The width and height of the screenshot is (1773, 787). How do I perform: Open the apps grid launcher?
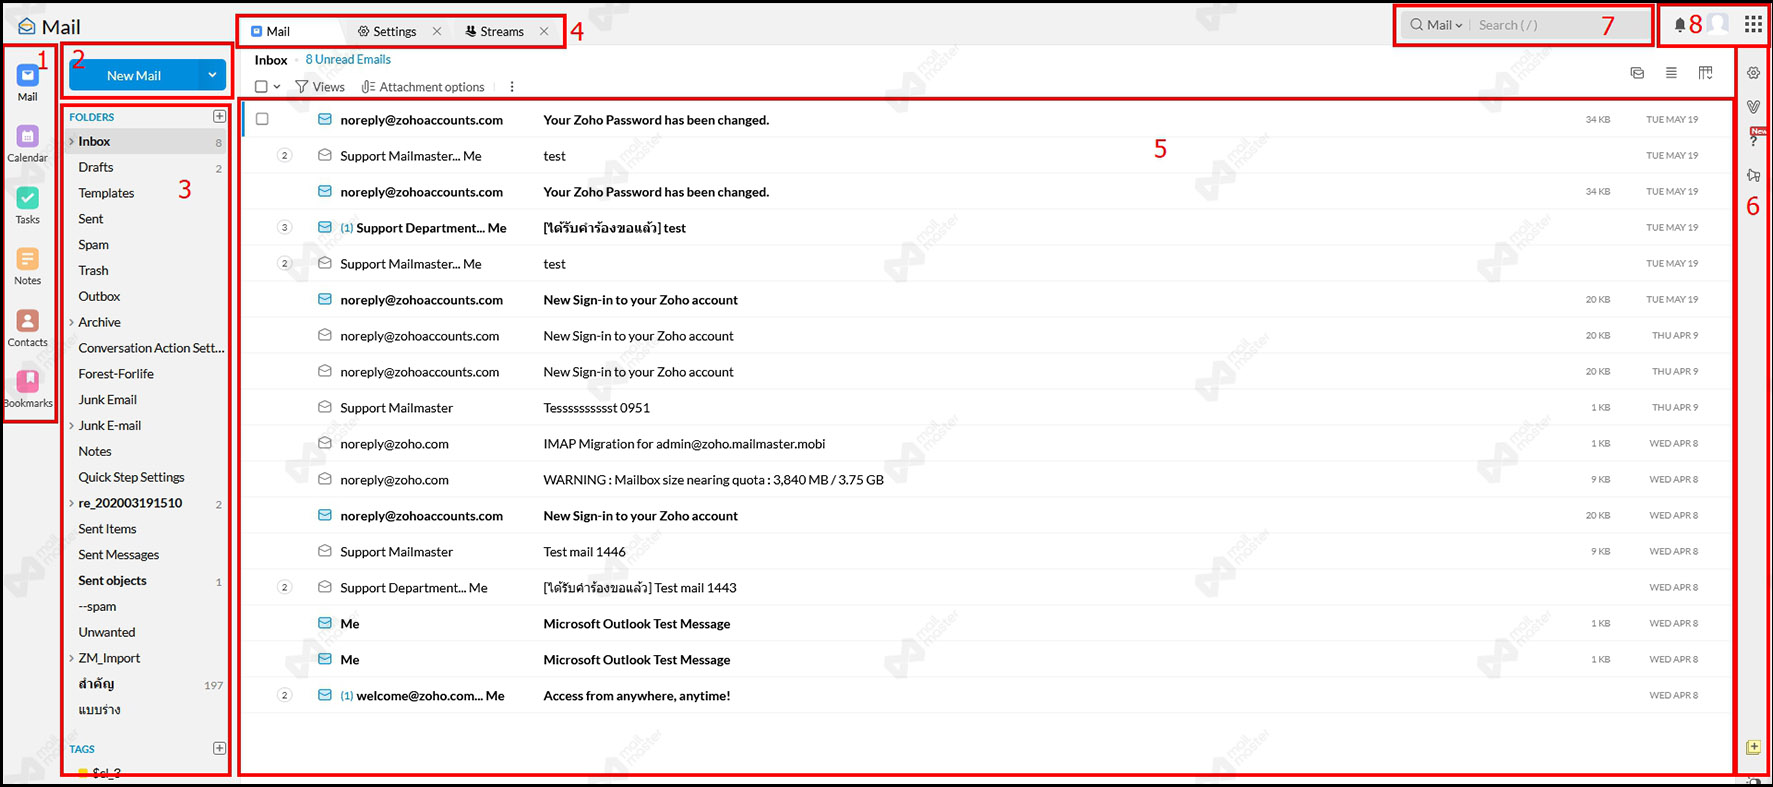(x=1753, y=24)
